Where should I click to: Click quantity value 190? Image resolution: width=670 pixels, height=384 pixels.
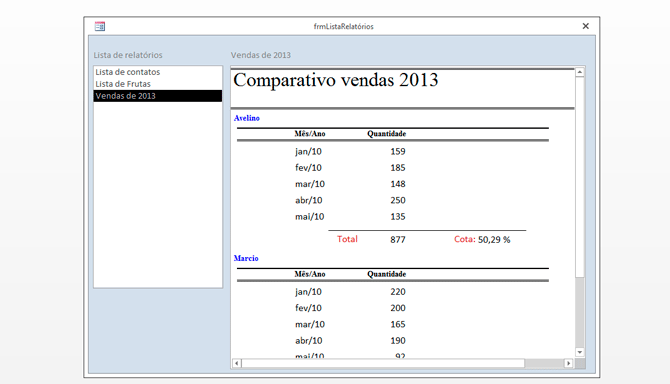point(398,340)
